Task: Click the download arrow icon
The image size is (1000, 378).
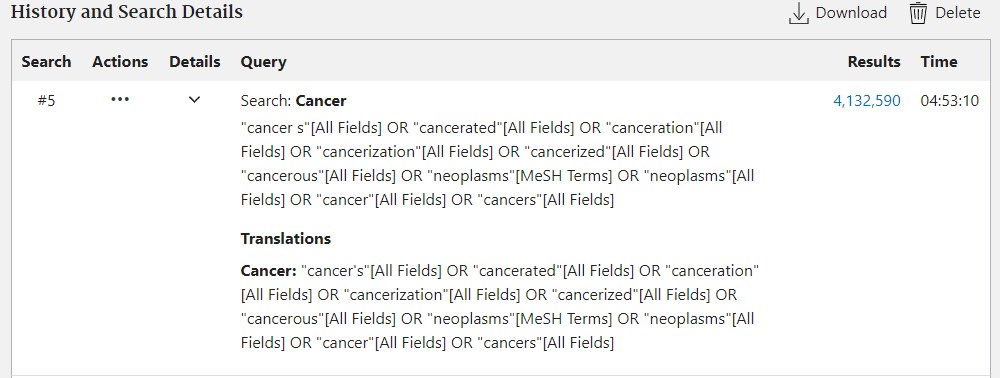Action: click(x=798, y=13)
